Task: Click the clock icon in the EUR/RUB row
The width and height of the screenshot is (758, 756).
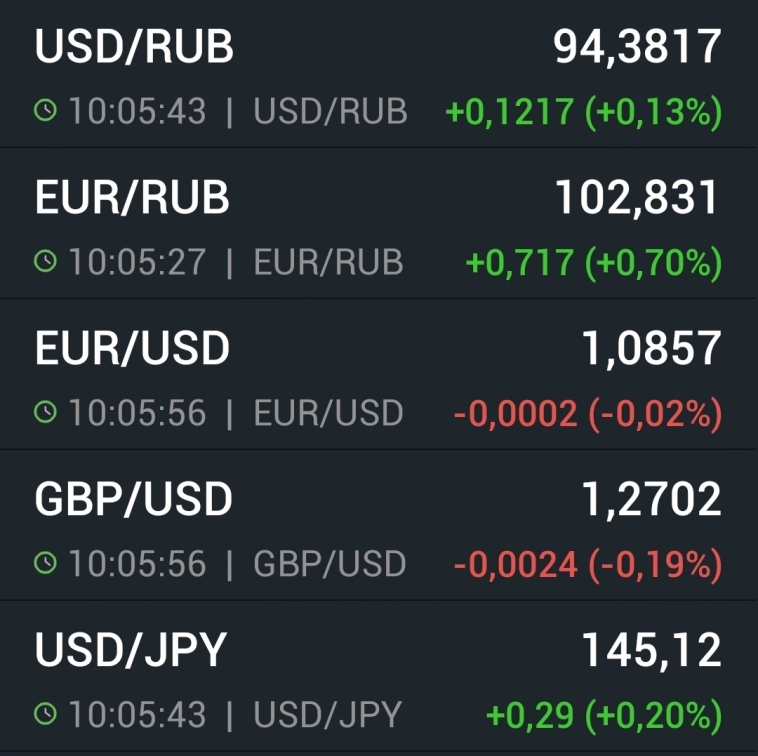Action: pyautogui.click(x=45, y=263)
